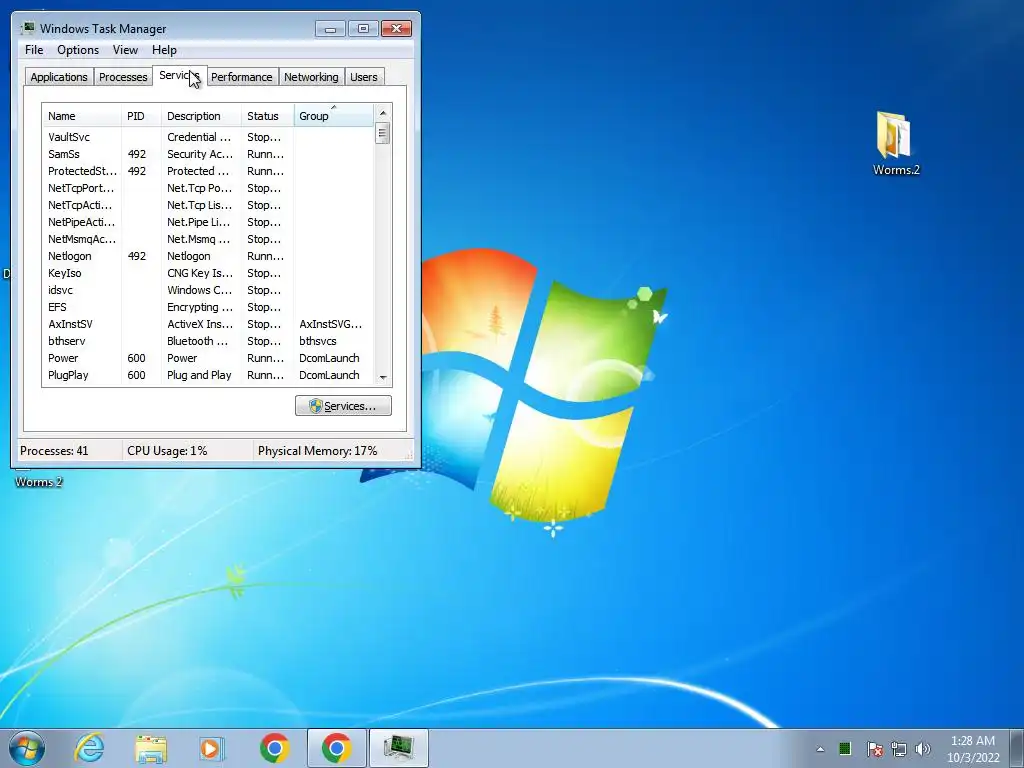Open the Help menu
This screenshot has height=768, width=1024.
point(164,50)
